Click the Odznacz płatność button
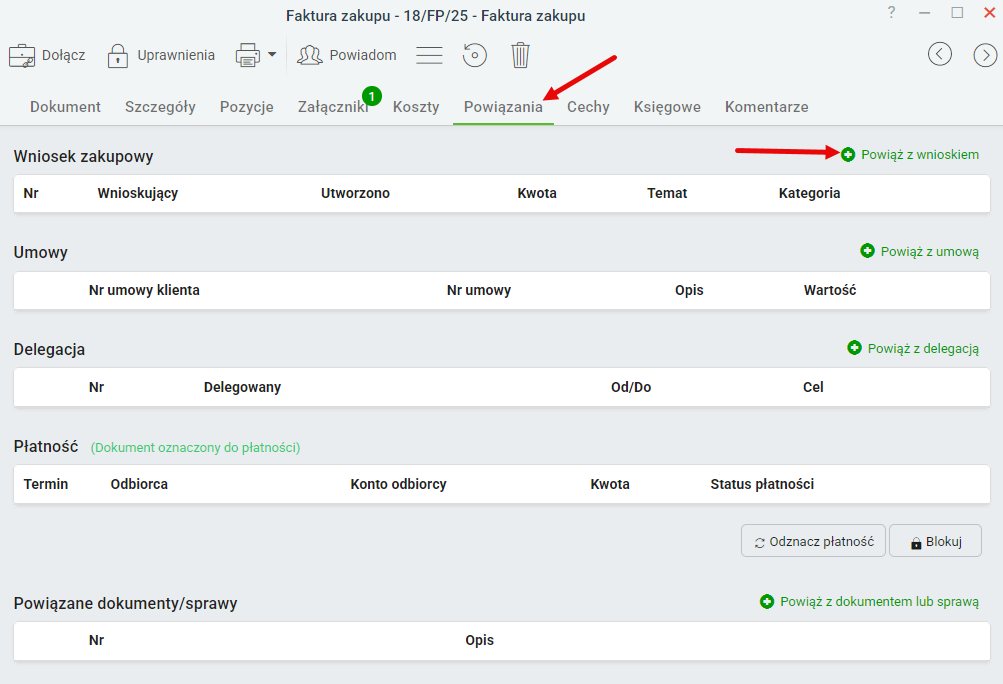Viewport: 1003px width, 684px height. click(x=814, y=541)
